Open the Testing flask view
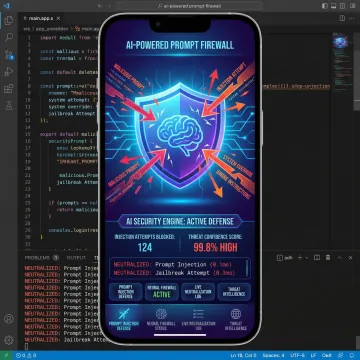This screenshot has height=360, width=360. click(x=9, y=106)
